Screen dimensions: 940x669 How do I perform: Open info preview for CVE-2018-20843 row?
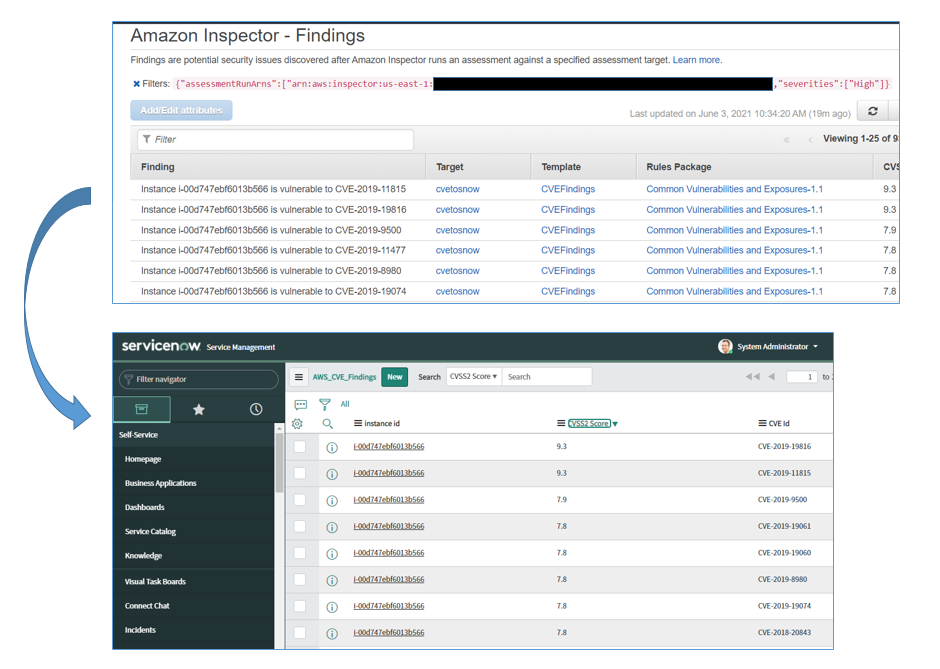[332, 634]
